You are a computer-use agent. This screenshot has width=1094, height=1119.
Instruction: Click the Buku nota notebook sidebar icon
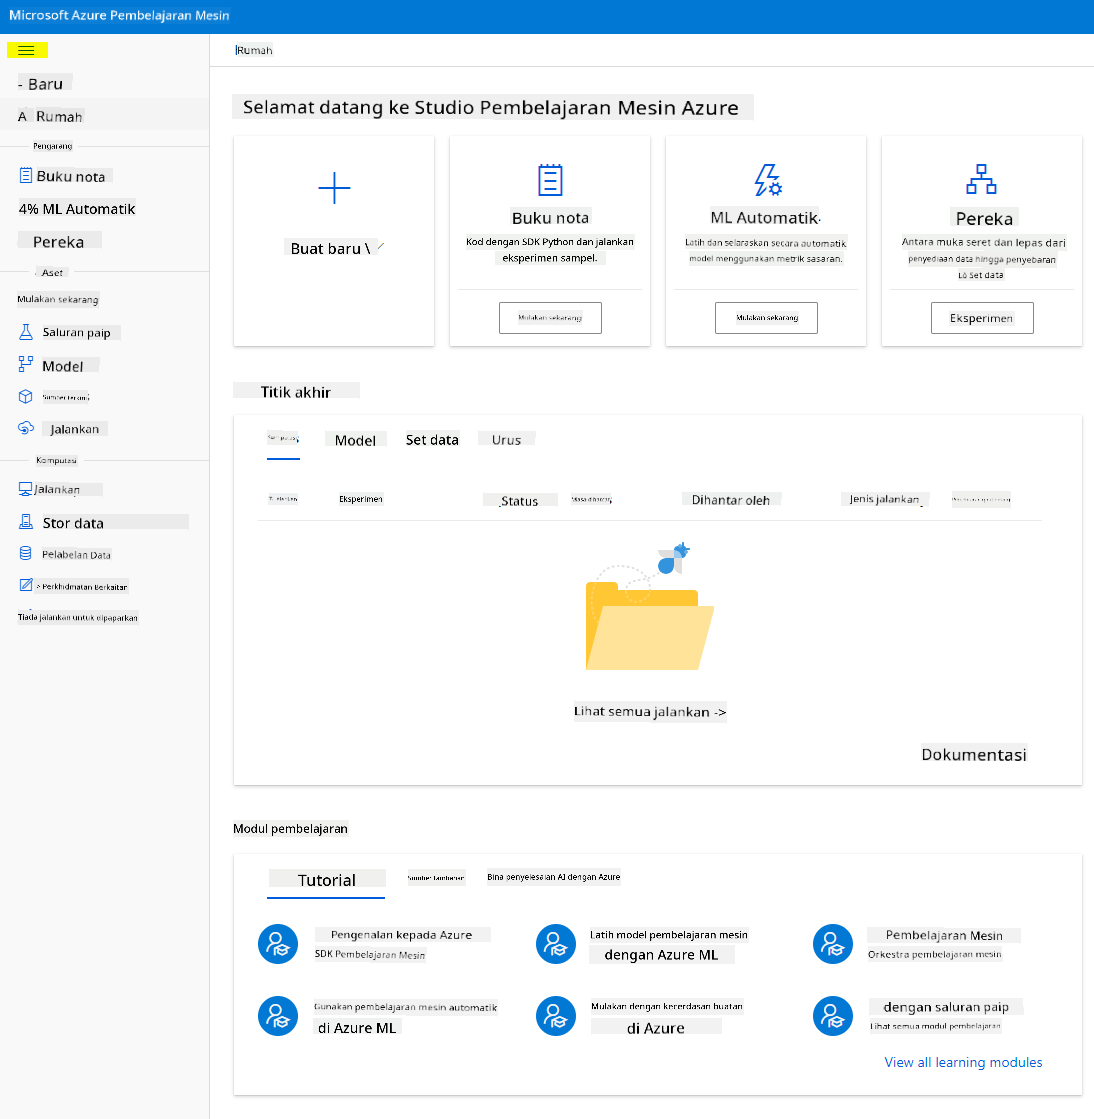coord(26,176)
